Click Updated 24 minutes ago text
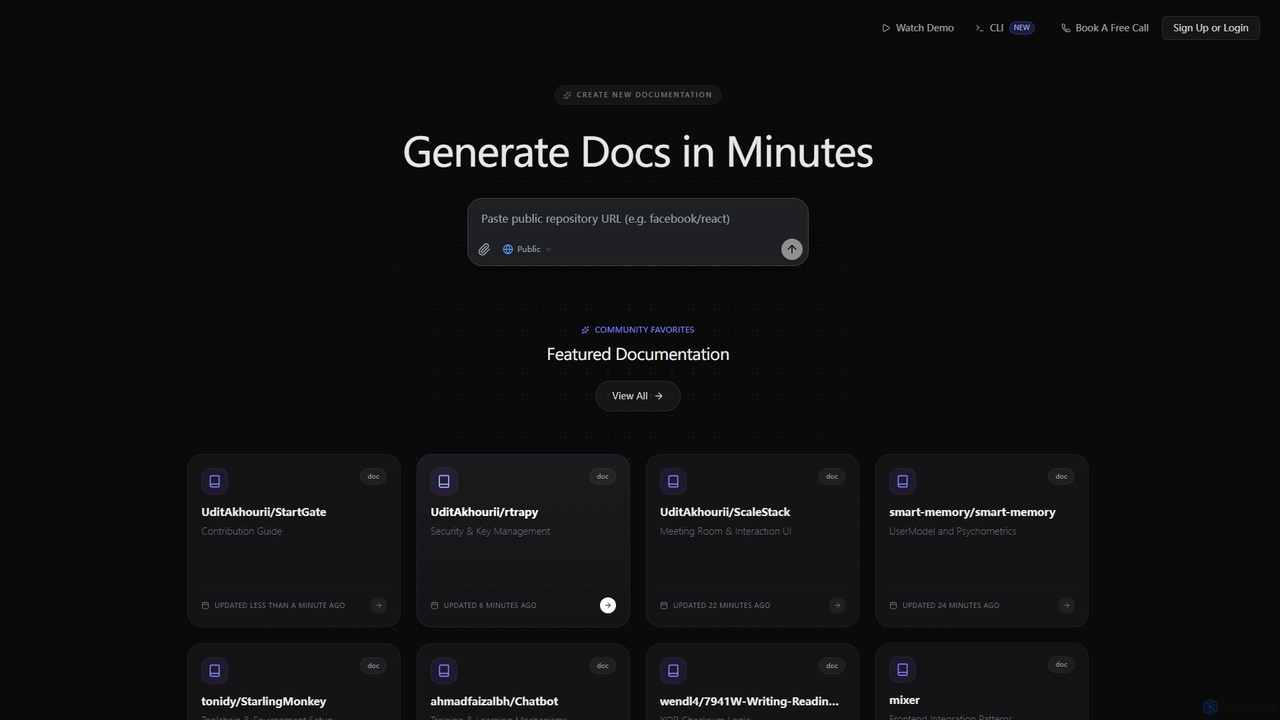 (x=951, y=605)
